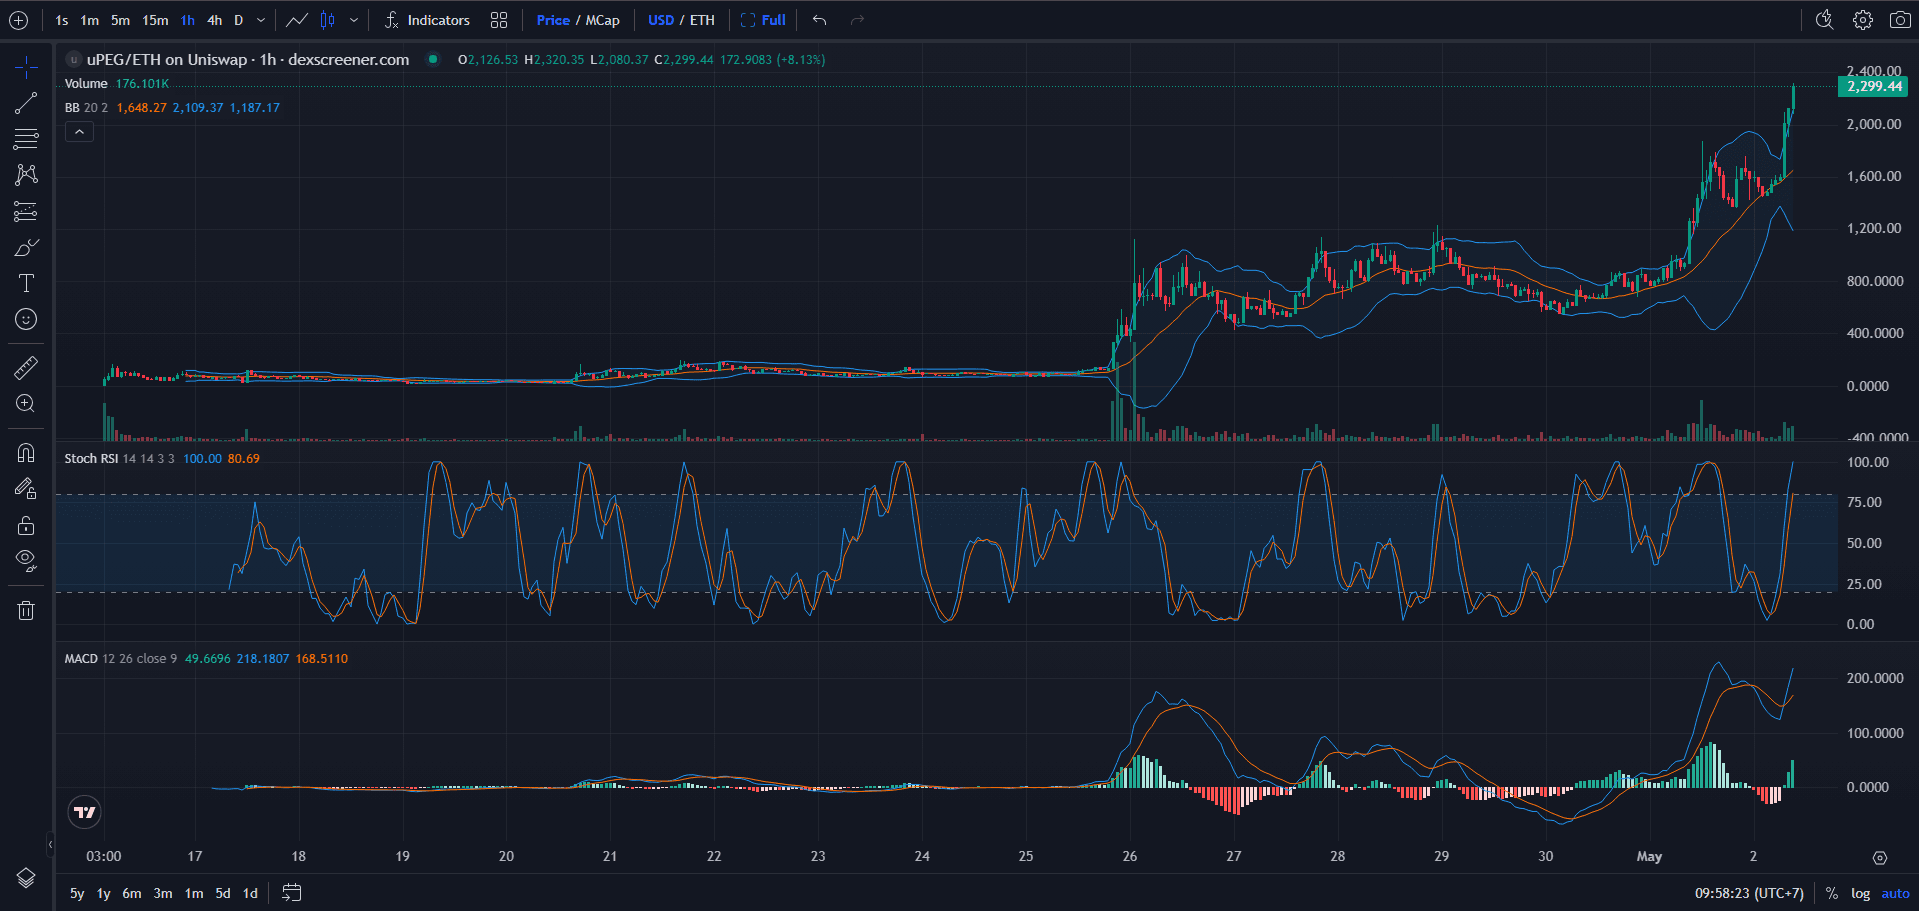Select the D daily timeframe
The image size is (1919, 911).
click(x=238, y=20)
